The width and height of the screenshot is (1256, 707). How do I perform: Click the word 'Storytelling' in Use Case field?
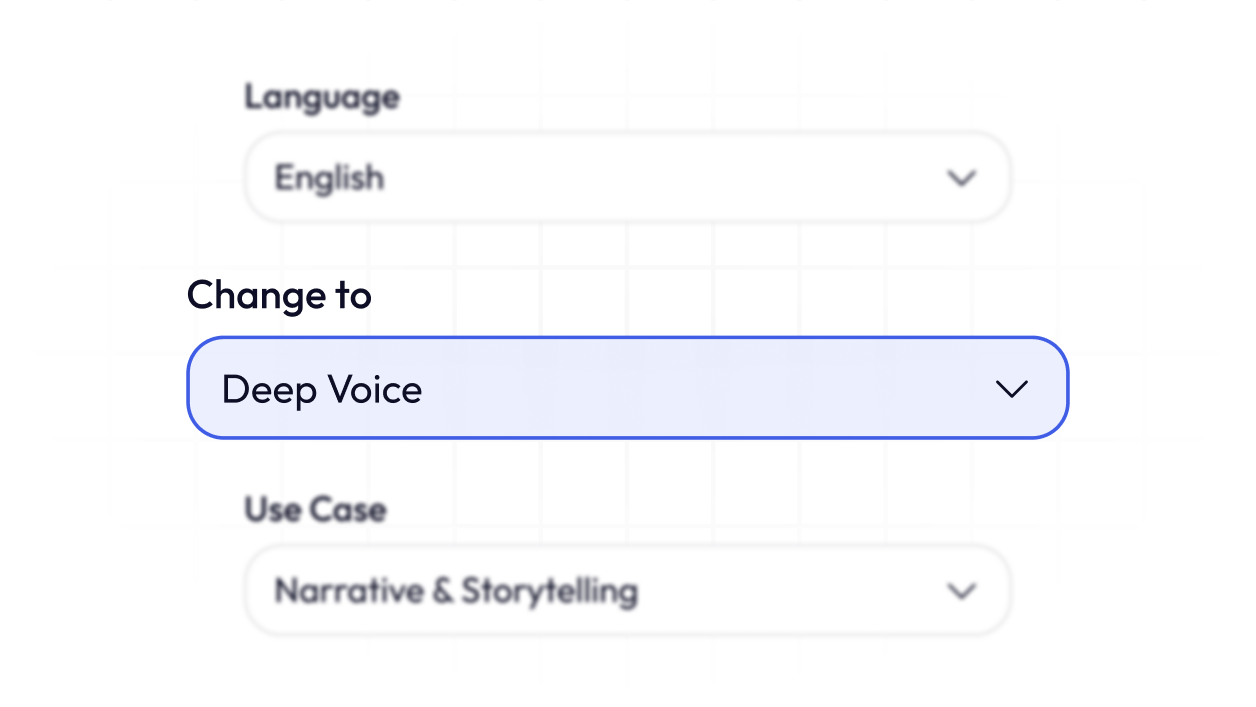pos(549,591)
